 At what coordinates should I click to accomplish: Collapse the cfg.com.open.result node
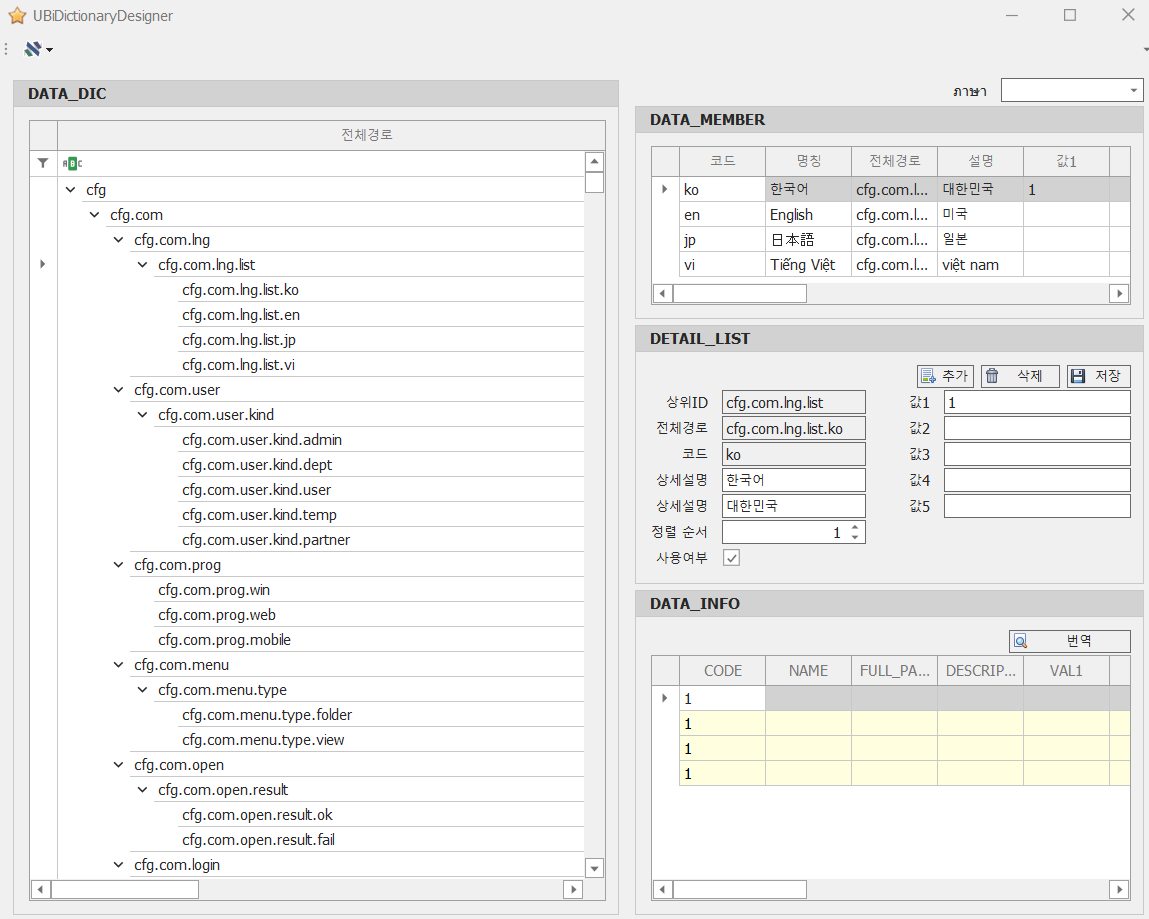point(143,789)
